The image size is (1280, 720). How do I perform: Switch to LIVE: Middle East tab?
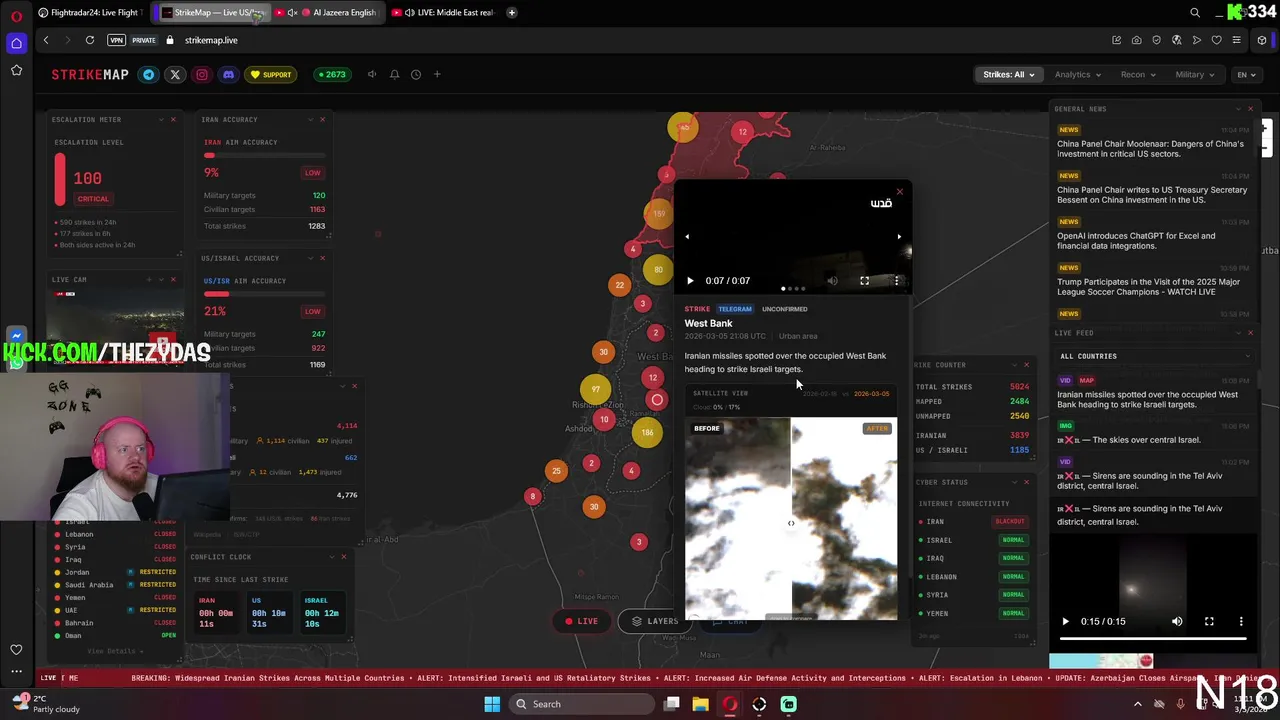tap(443, 12)
